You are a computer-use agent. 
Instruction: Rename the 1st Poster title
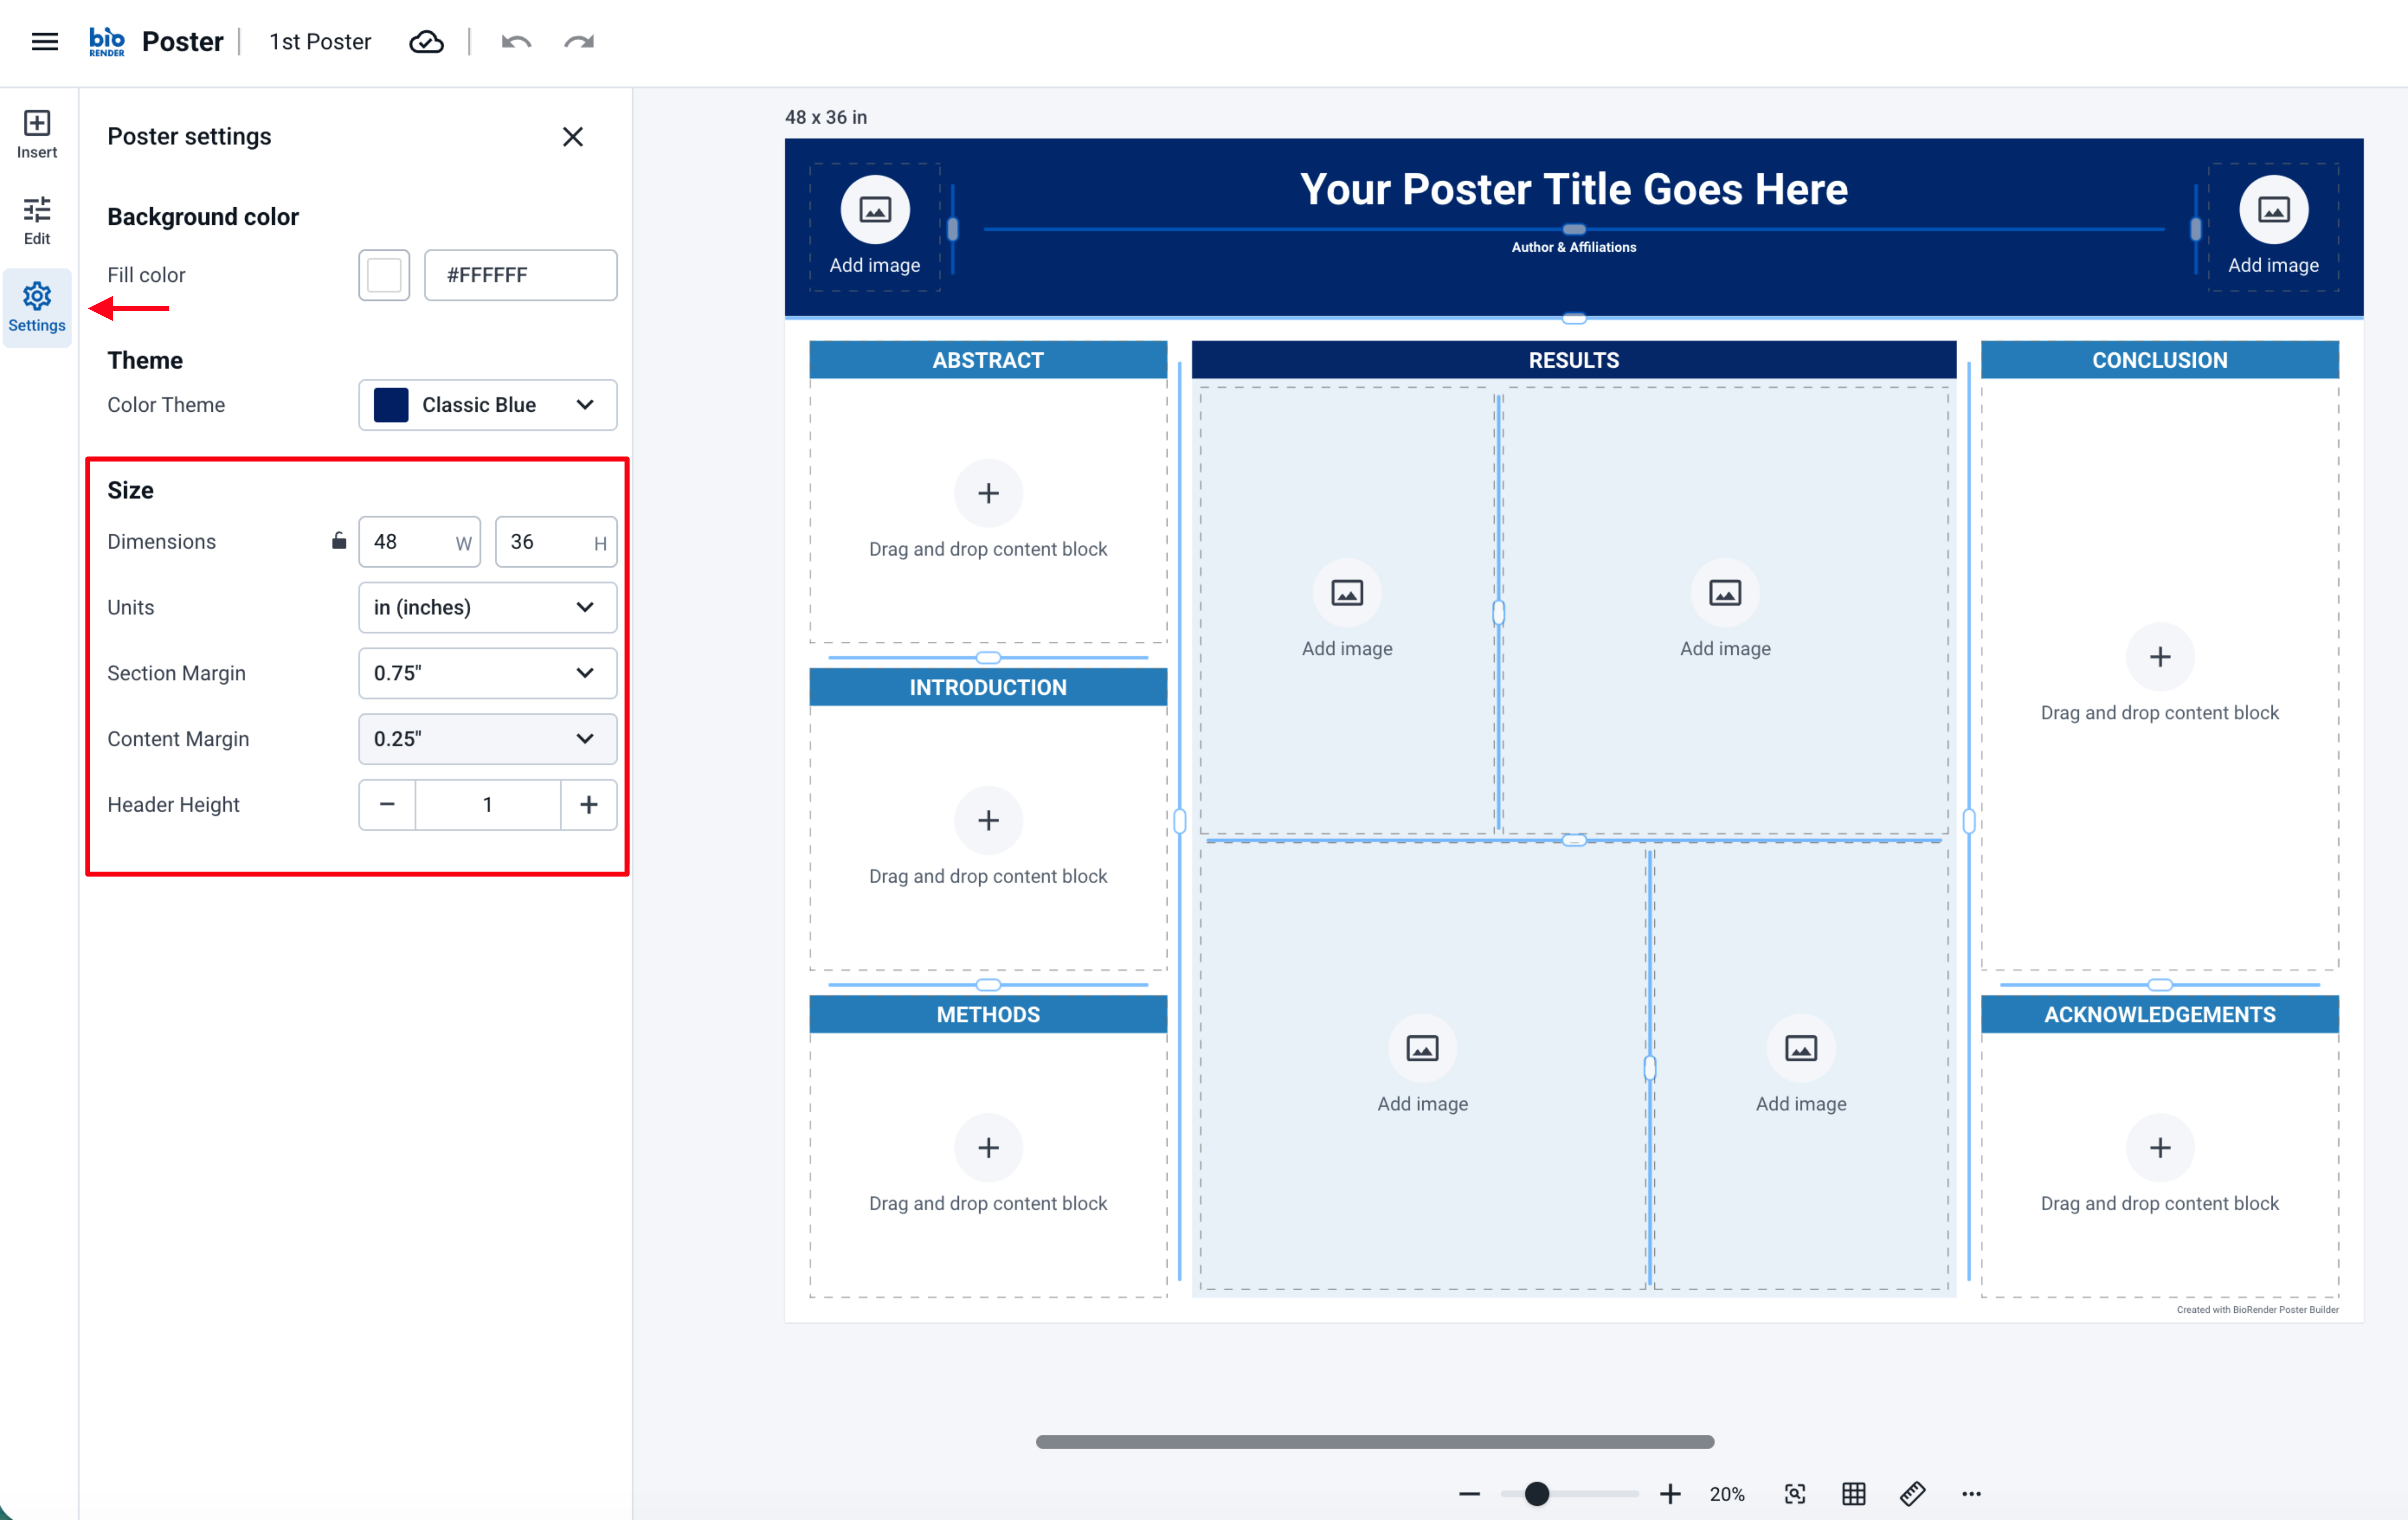tap(320, 42)
